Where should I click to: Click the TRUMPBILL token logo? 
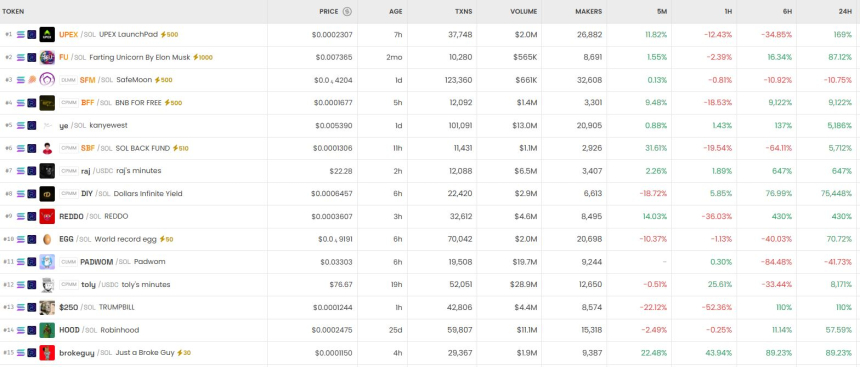47,307
